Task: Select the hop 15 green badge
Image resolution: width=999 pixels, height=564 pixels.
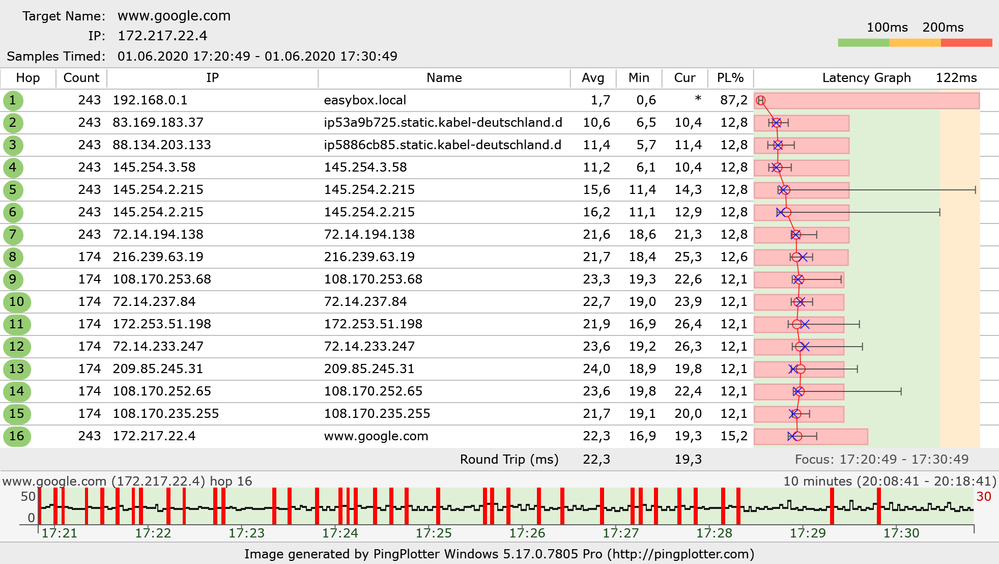Action: click(17, 414)
